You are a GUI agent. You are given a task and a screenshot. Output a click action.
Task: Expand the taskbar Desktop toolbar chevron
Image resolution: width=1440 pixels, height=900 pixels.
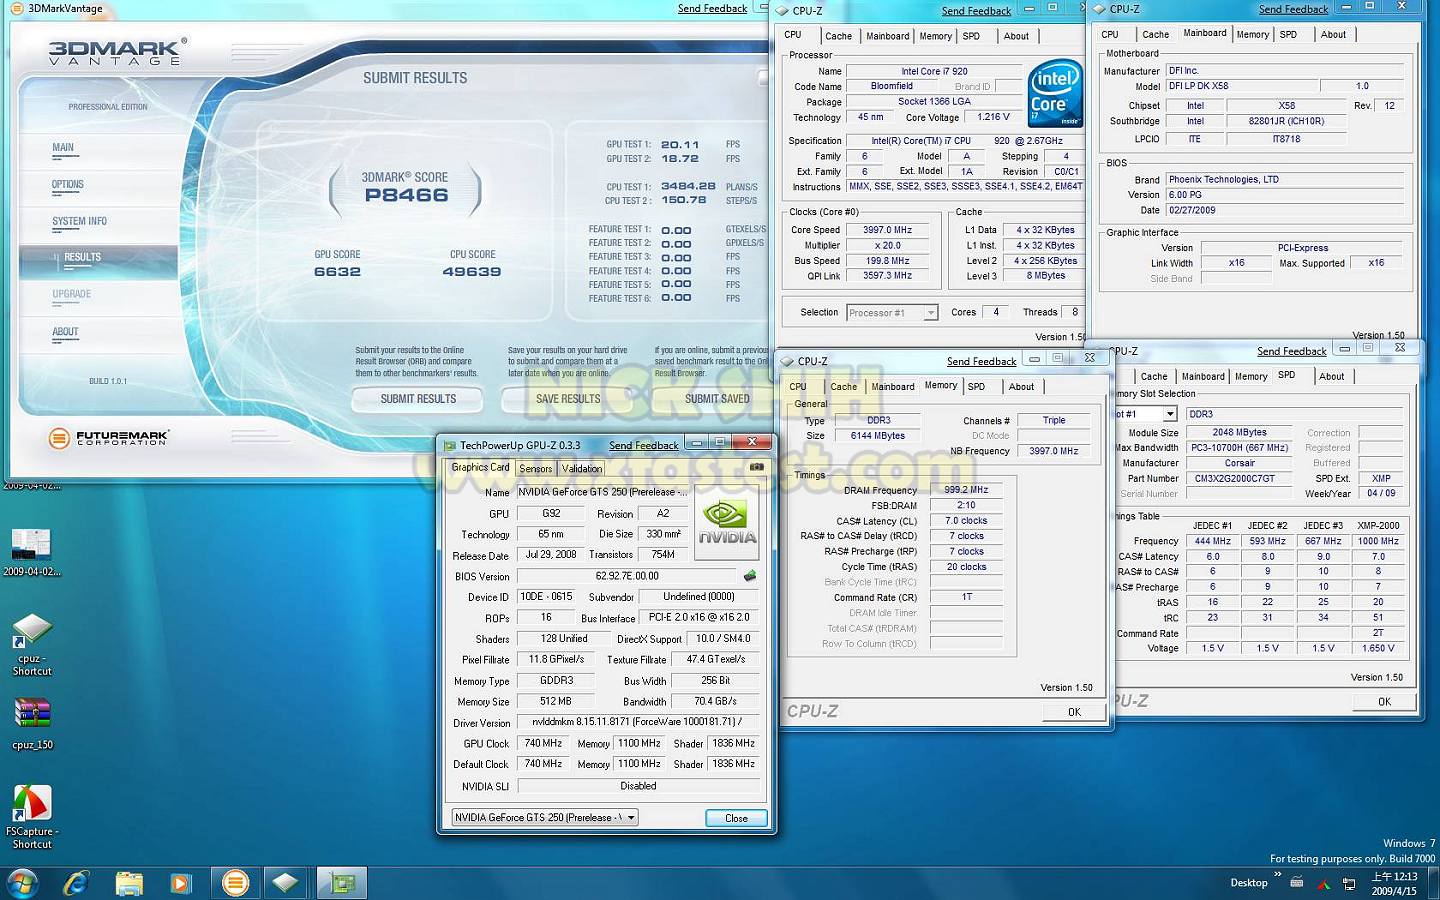[x=1277, y=877]
